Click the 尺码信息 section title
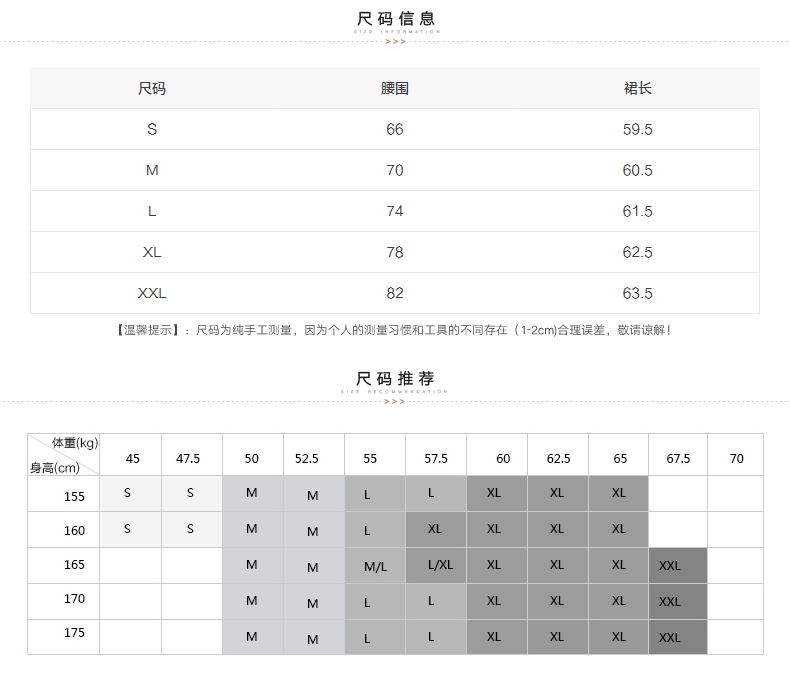Viewport: 790px width, 684px height. [x=396, y=19]
